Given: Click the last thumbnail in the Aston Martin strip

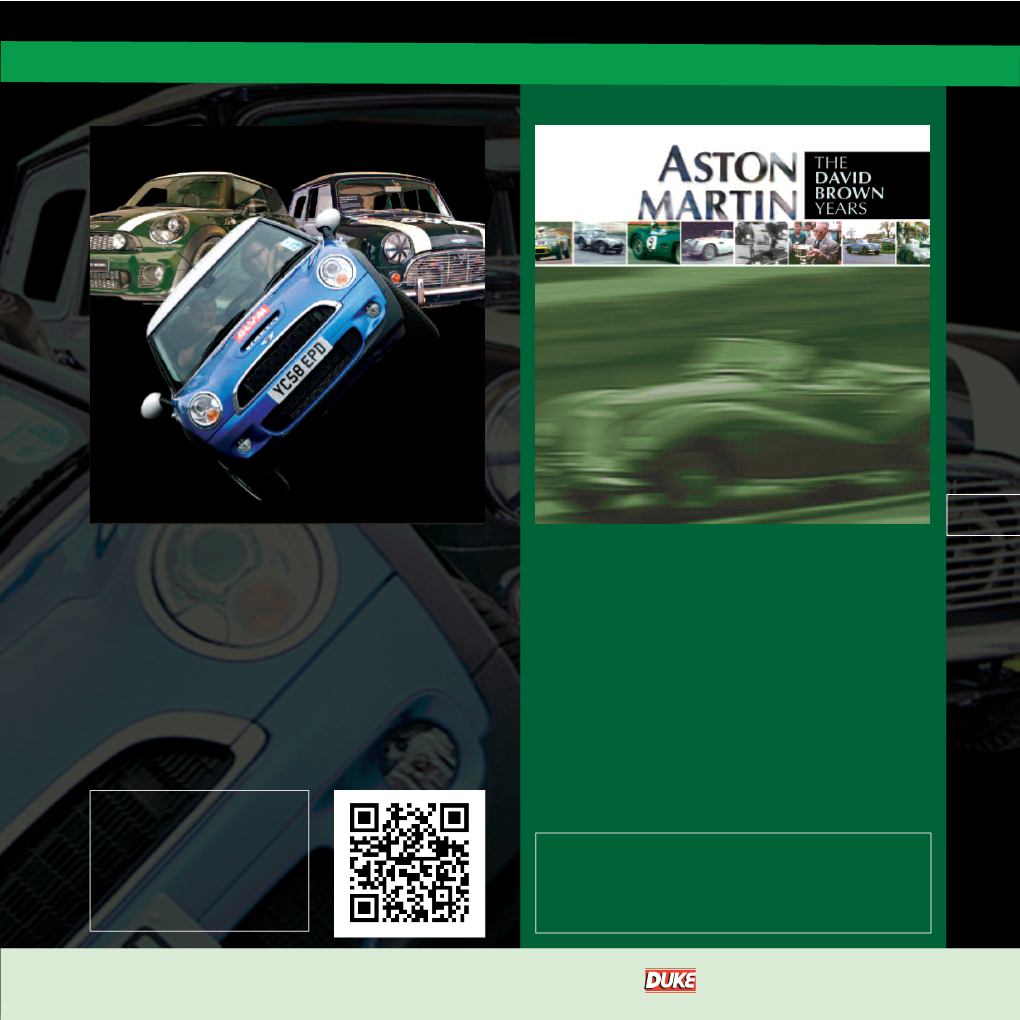Looking at the screenshot, I should [x=913, y=243].
